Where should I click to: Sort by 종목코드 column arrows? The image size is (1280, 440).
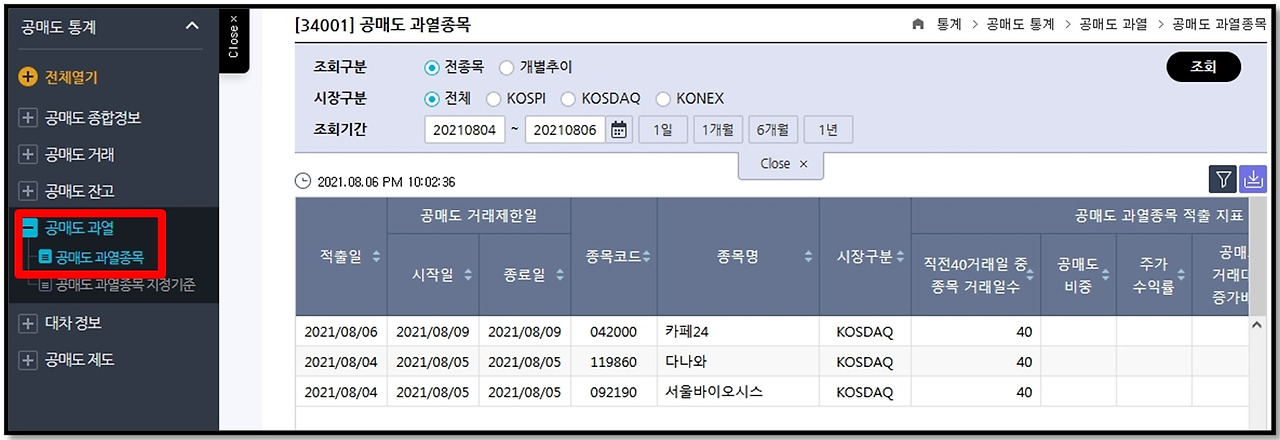tap(646, 257)
